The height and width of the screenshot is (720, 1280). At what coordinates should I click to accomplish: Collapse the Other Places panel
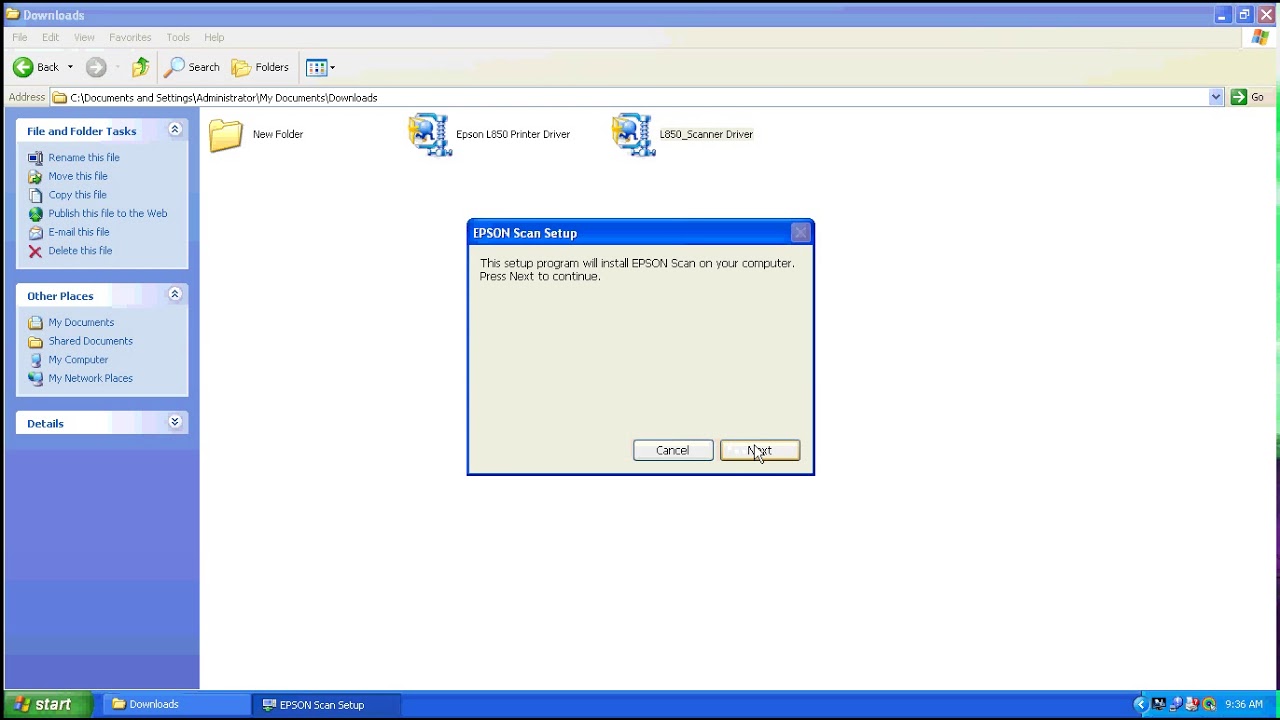coord(175,295)
